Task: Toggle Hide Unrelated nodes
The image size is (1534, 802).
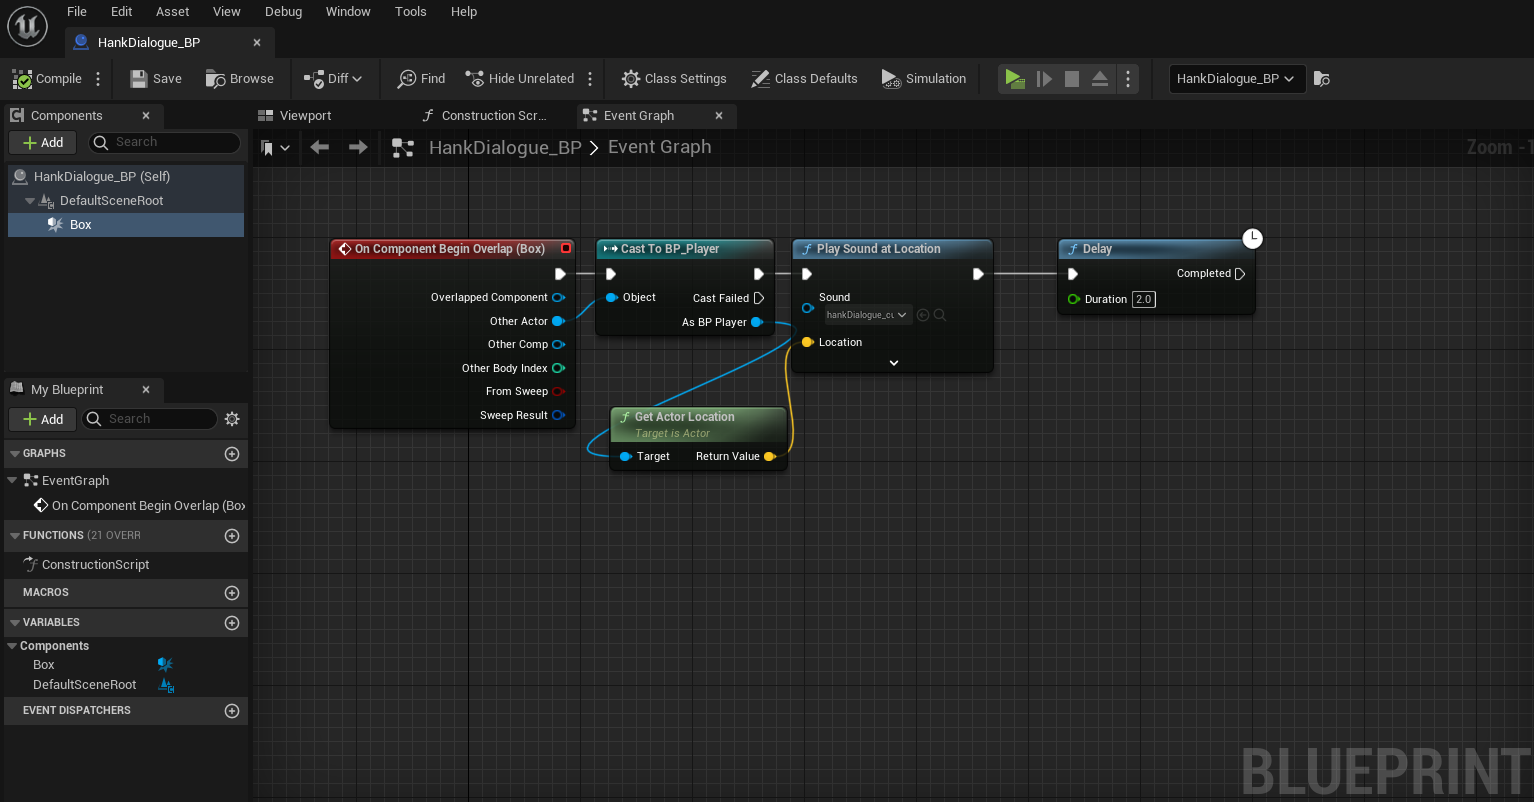Action: coord(520,79)
